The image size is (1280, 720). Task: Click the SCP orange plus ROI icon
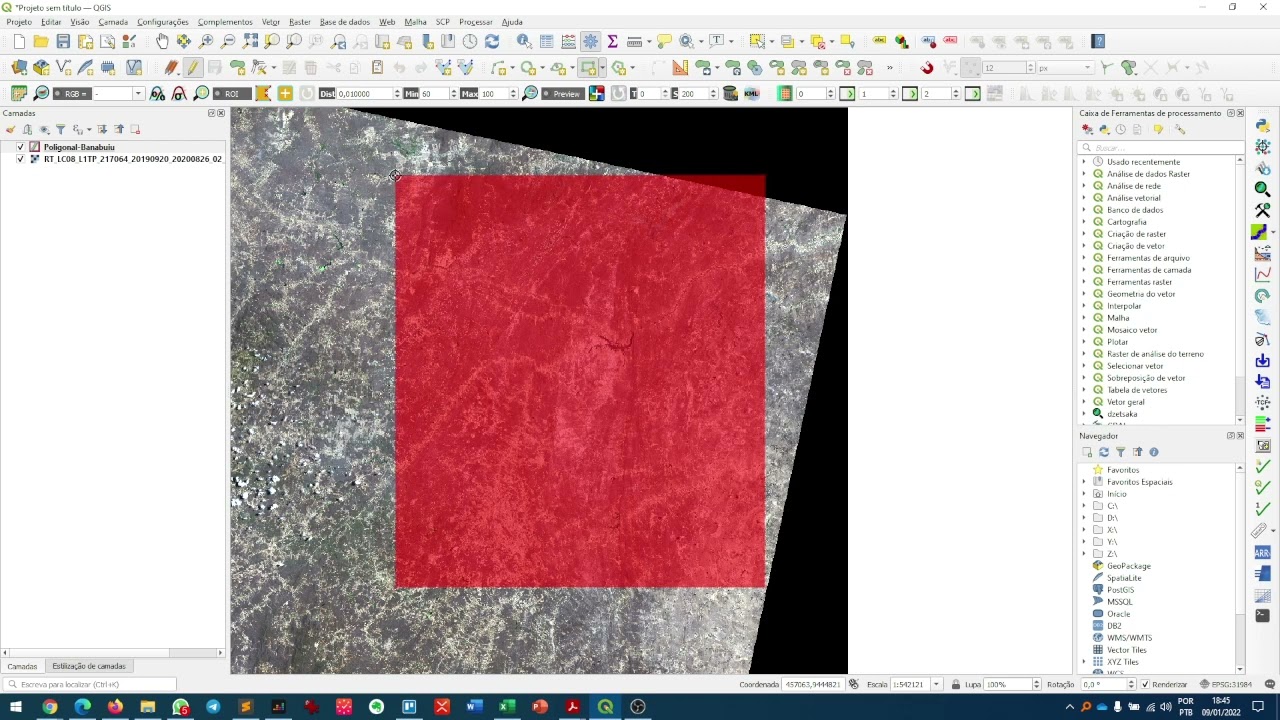tap(285, 93)
